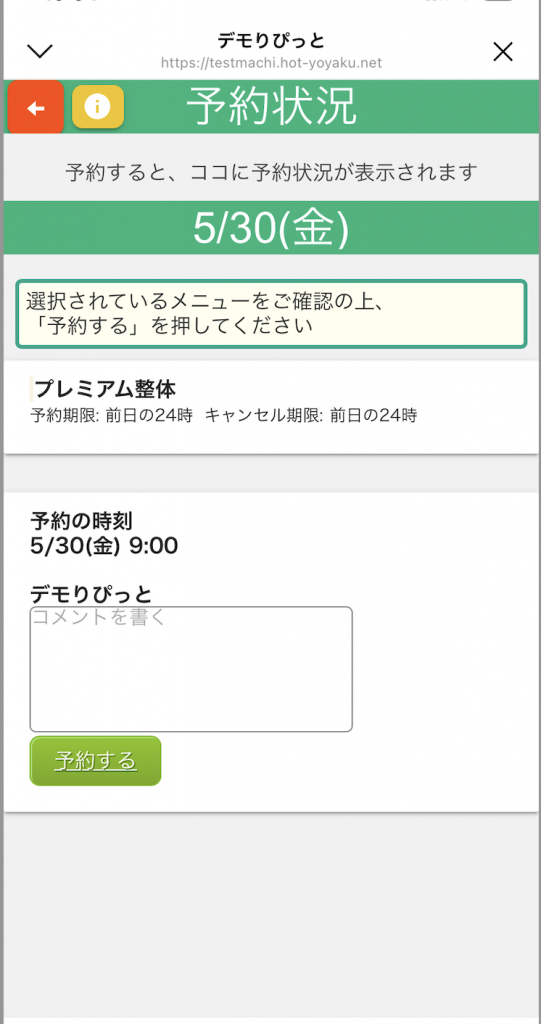Tap the 予約の時刻 heading
This screenshot has height=1024, width=541.
click(x=82, y=520)
